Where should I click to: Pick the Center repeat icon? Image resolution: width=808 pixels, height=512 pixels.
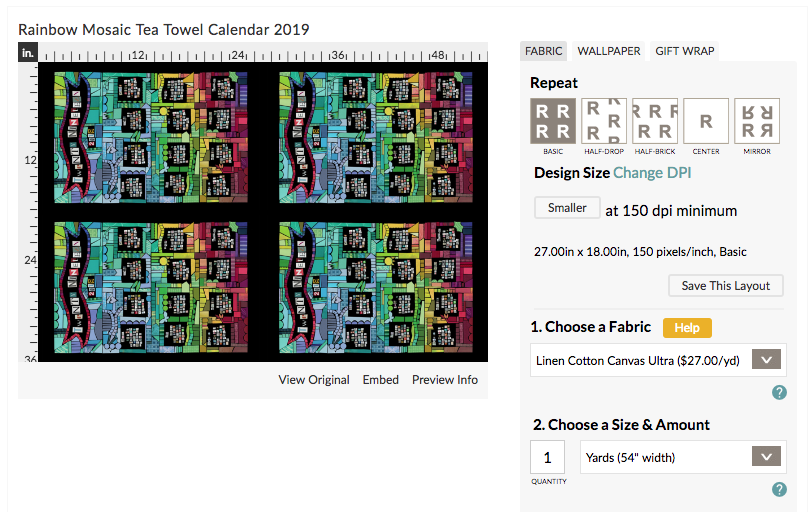[x=706, y=121]
